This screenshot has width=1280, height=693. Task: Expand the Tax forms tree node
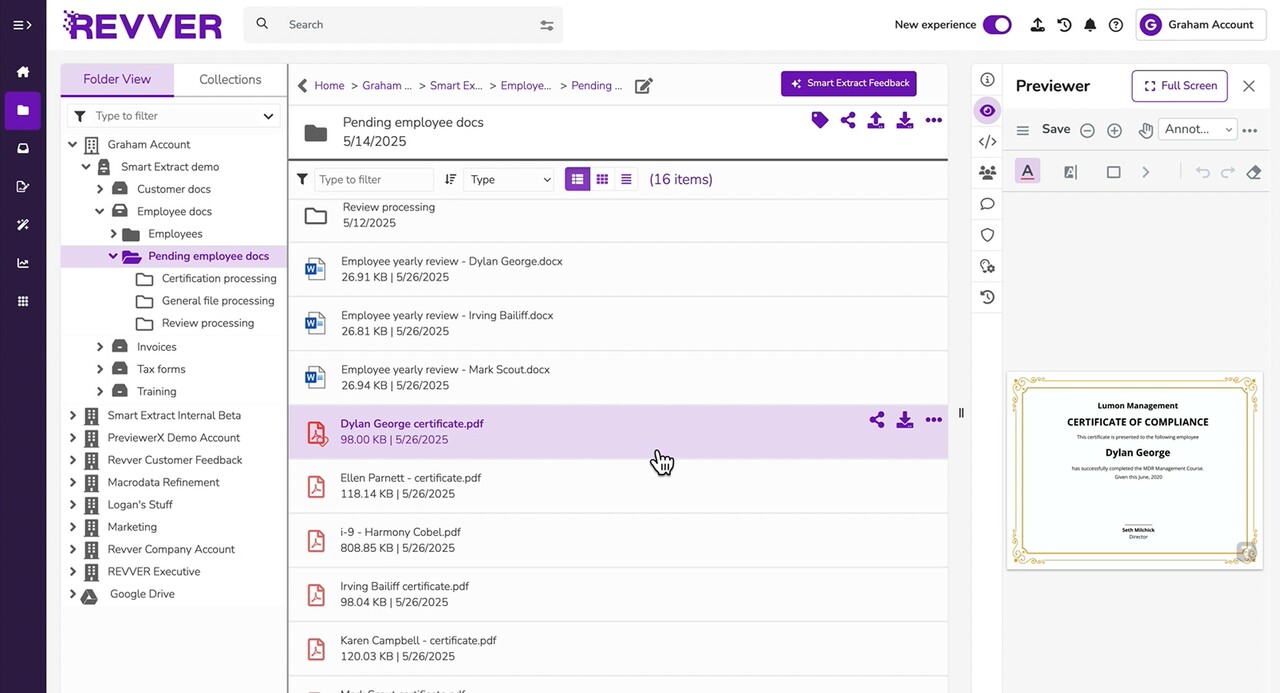pos(100,369)
